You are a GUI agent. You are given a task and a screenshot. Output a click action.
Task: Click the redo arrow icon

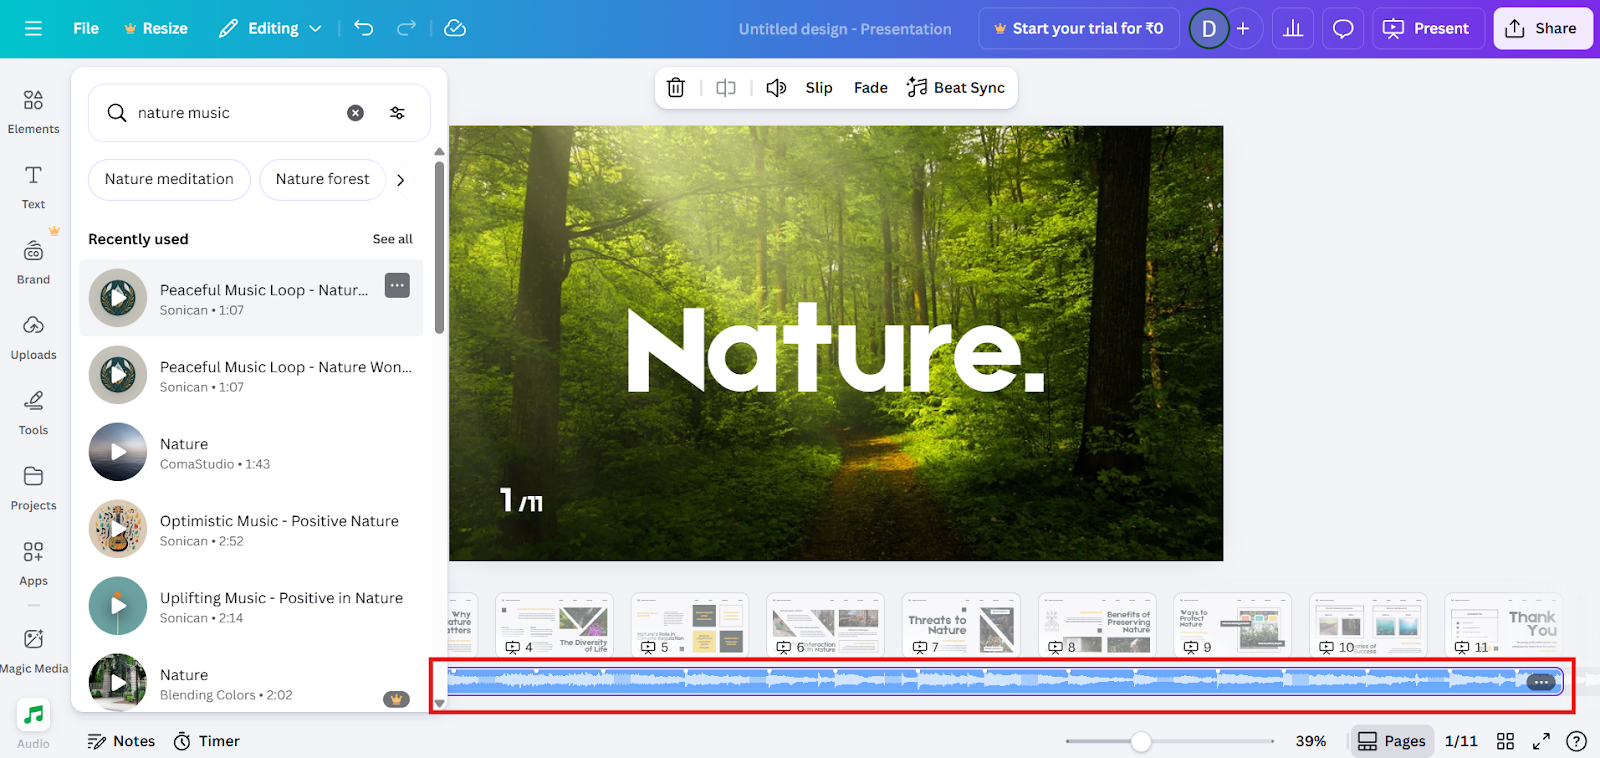tap(406, 28)
